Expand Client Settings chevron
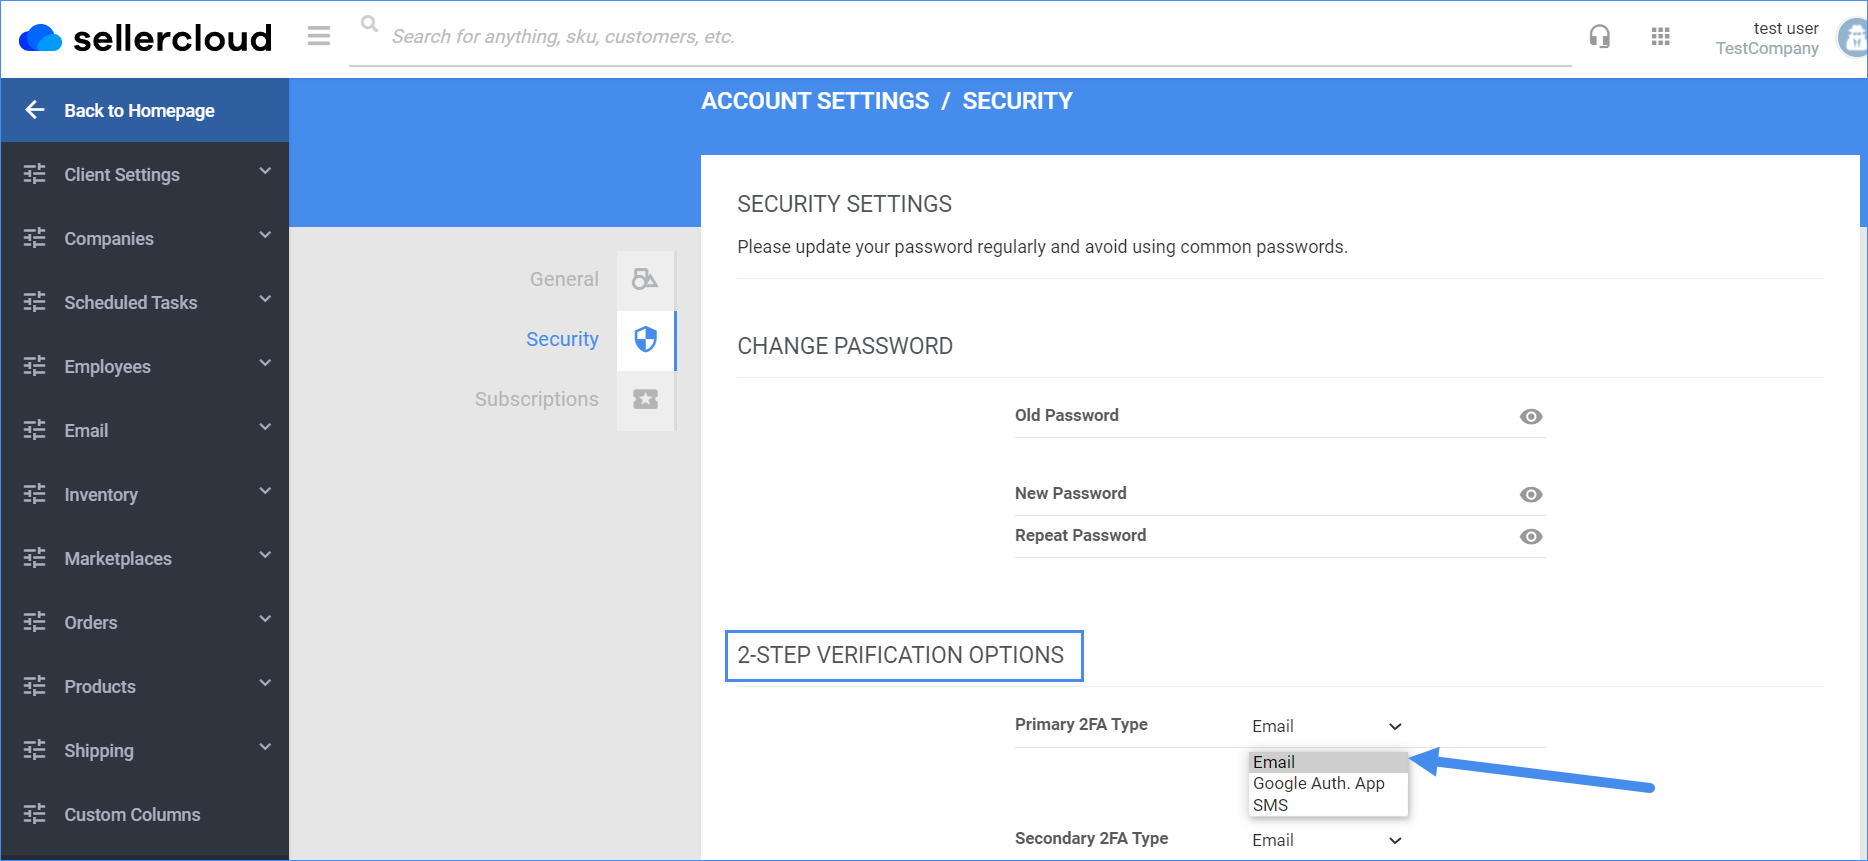Viewport: 1868px width, 861px height. tap(265, 171)
